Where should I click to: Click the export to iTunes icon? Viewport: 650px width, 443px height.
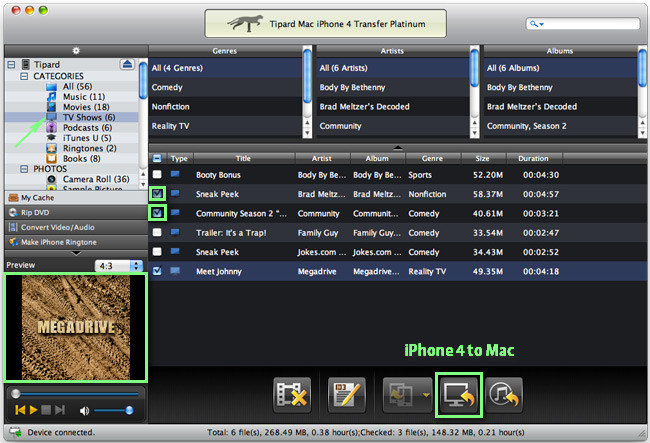[x=504, y=395]
